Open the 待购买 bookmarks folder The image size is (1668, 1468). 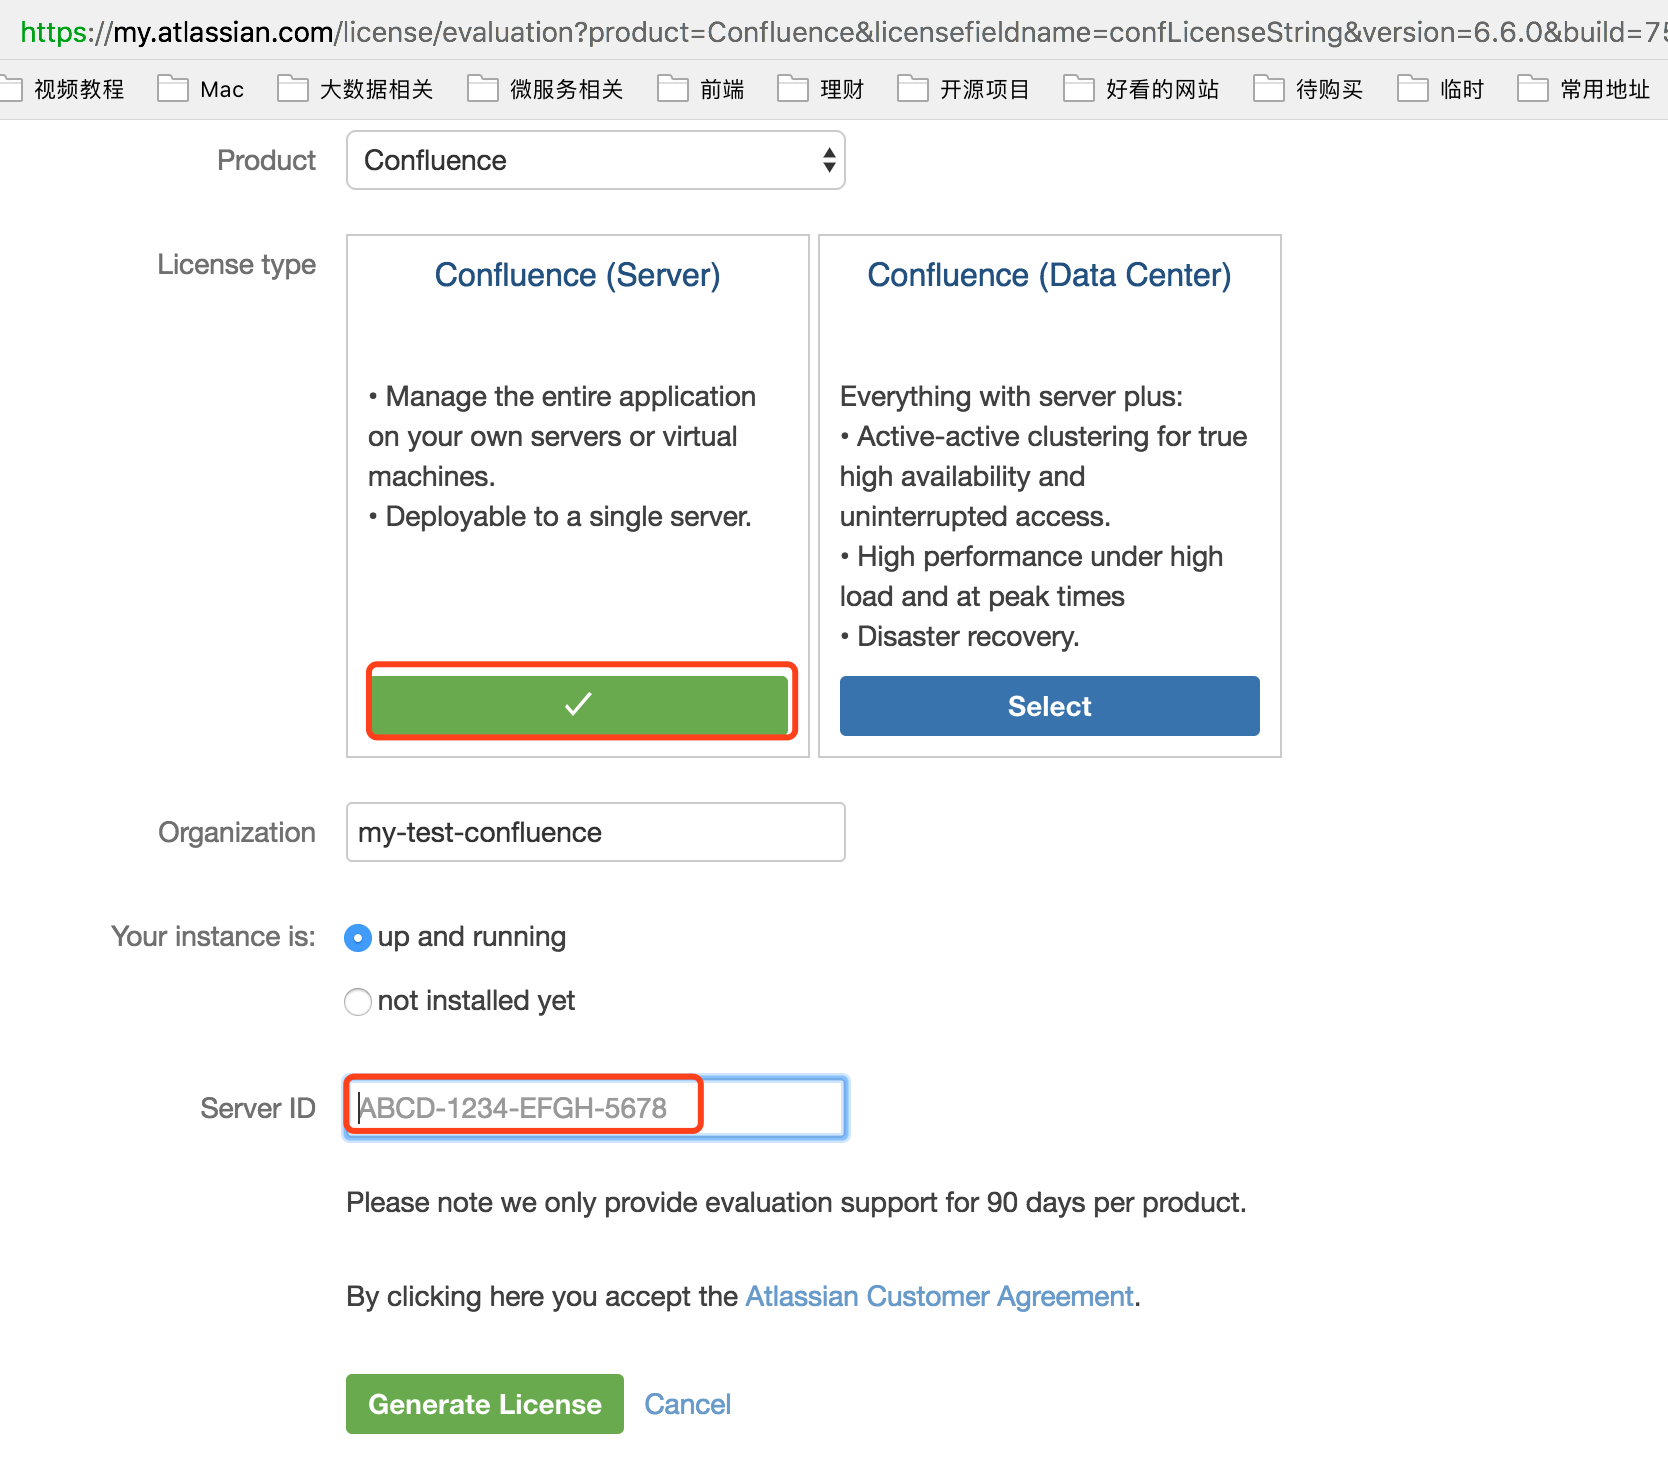pyautogui.click(x=1327, y=88)
